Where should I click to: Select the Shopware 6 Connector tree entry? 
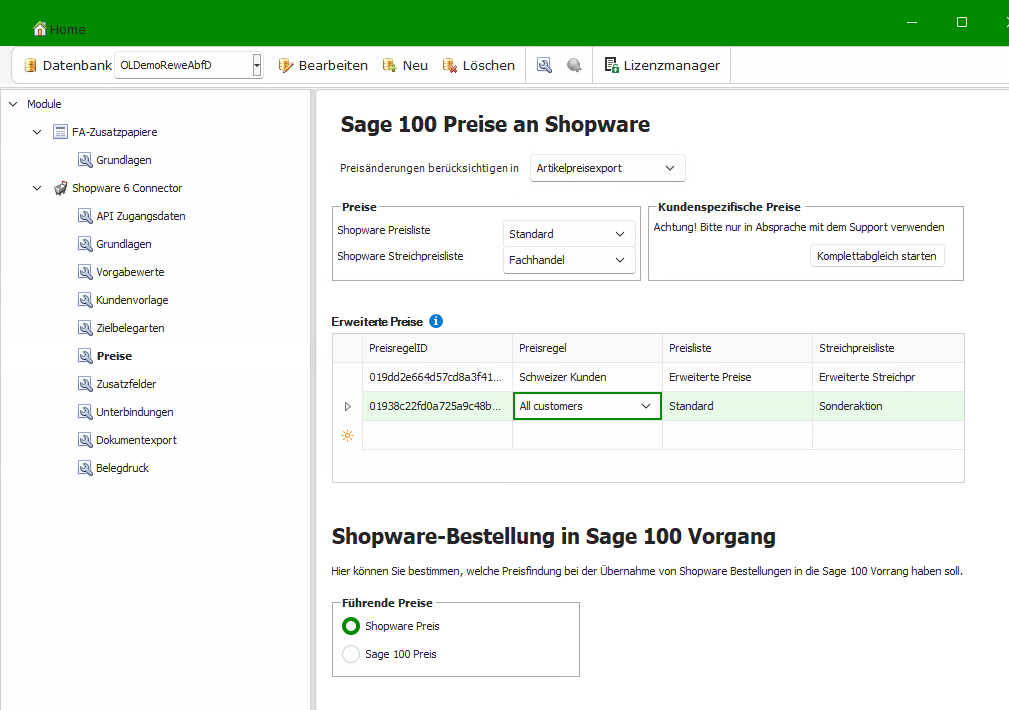[127, 188]
